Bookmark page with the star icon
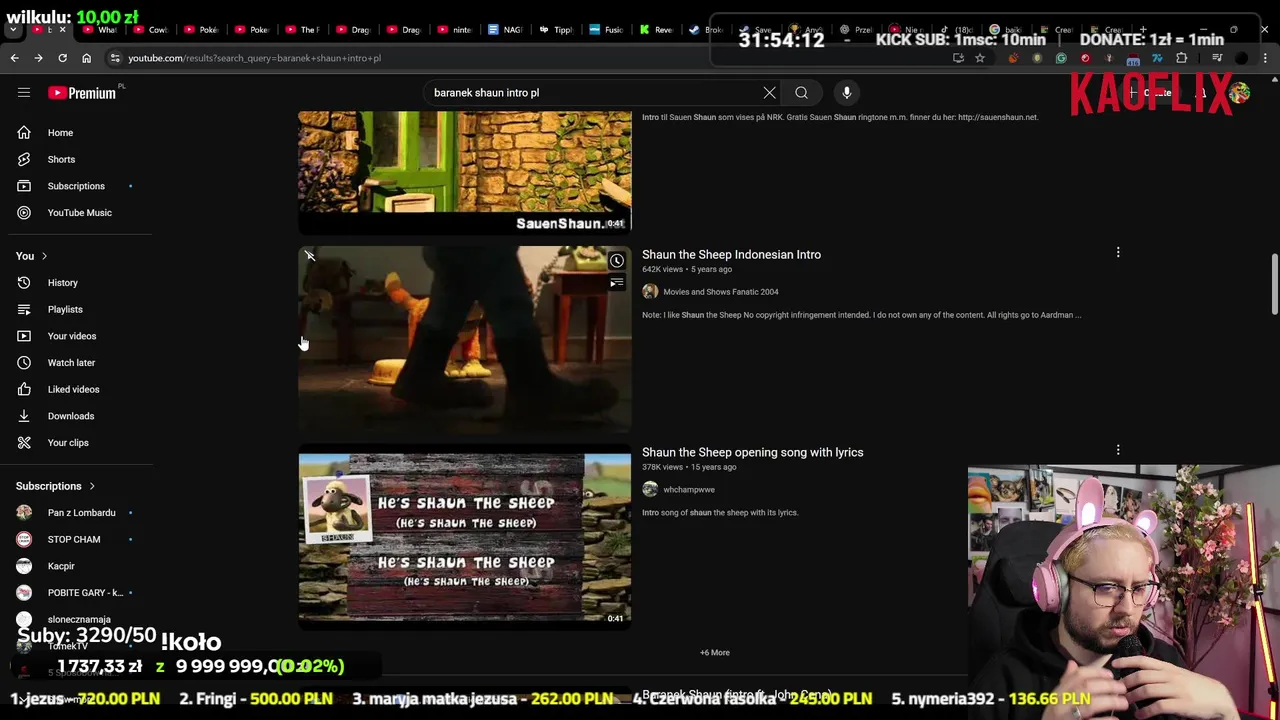The height and width of the screenshot is (720, 1280). coord(980,58)
